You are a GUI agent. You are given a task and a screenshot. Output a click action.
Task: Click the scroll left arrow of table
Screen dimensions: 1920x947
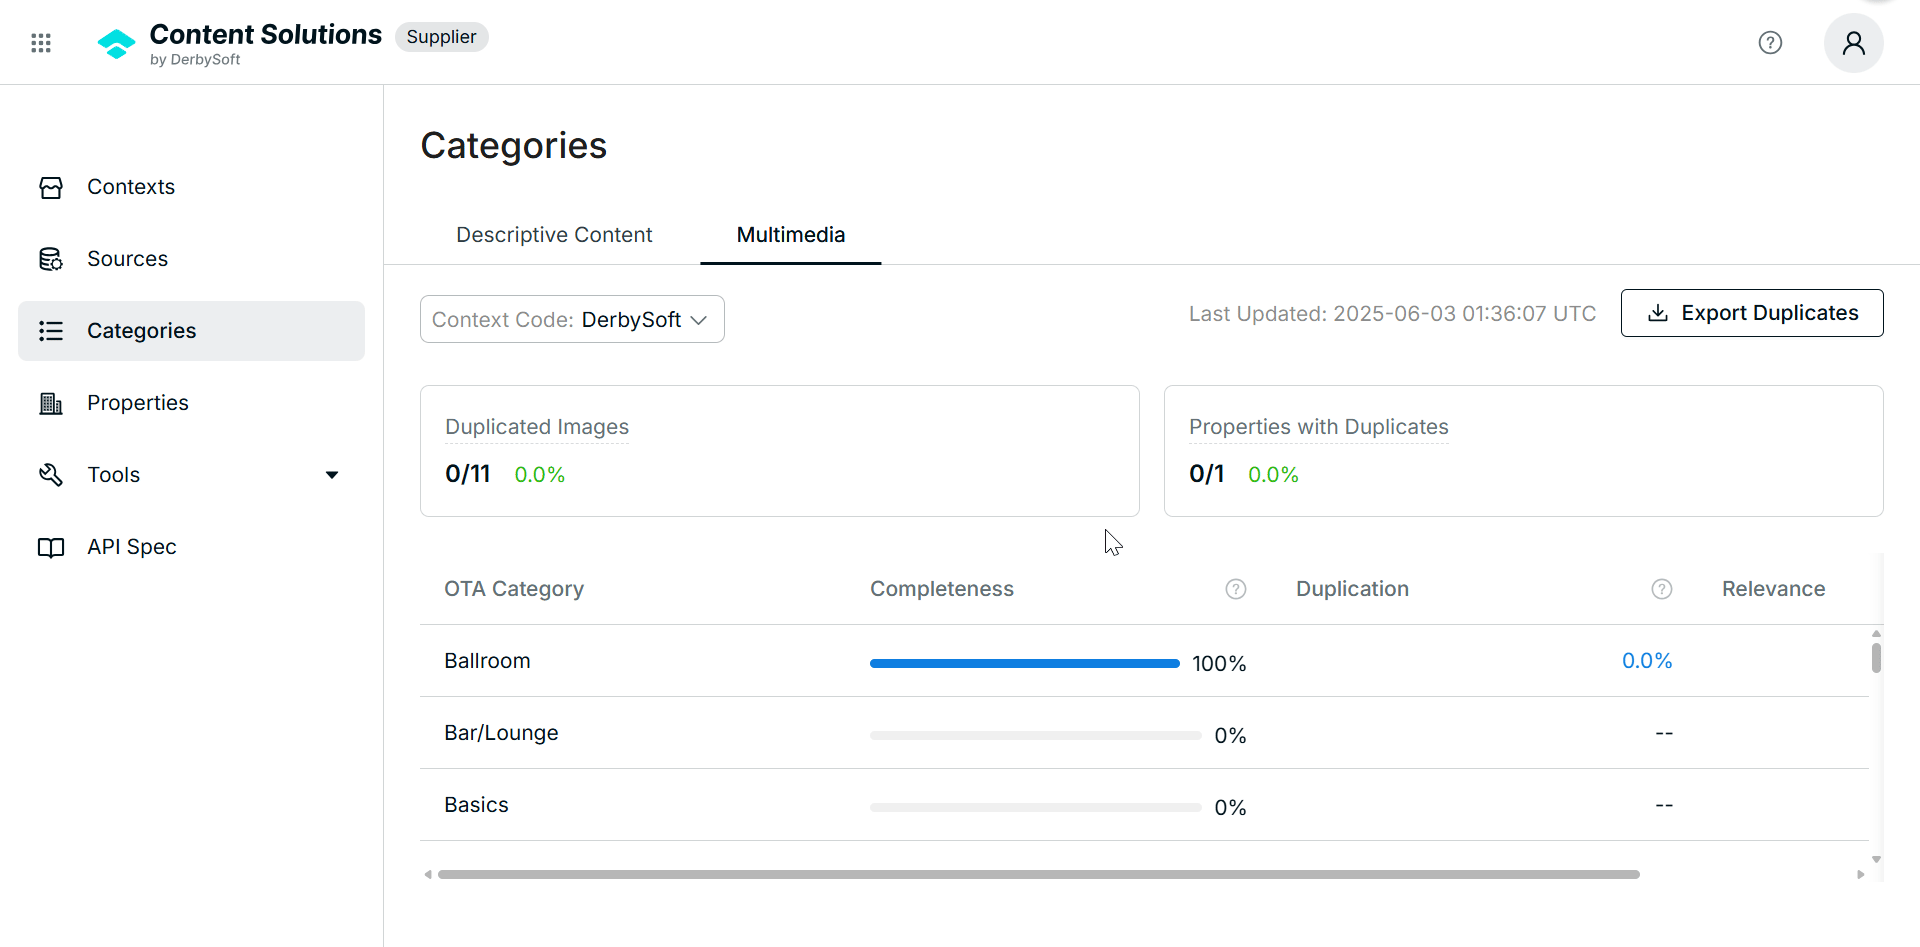click(x=428, y=874)
